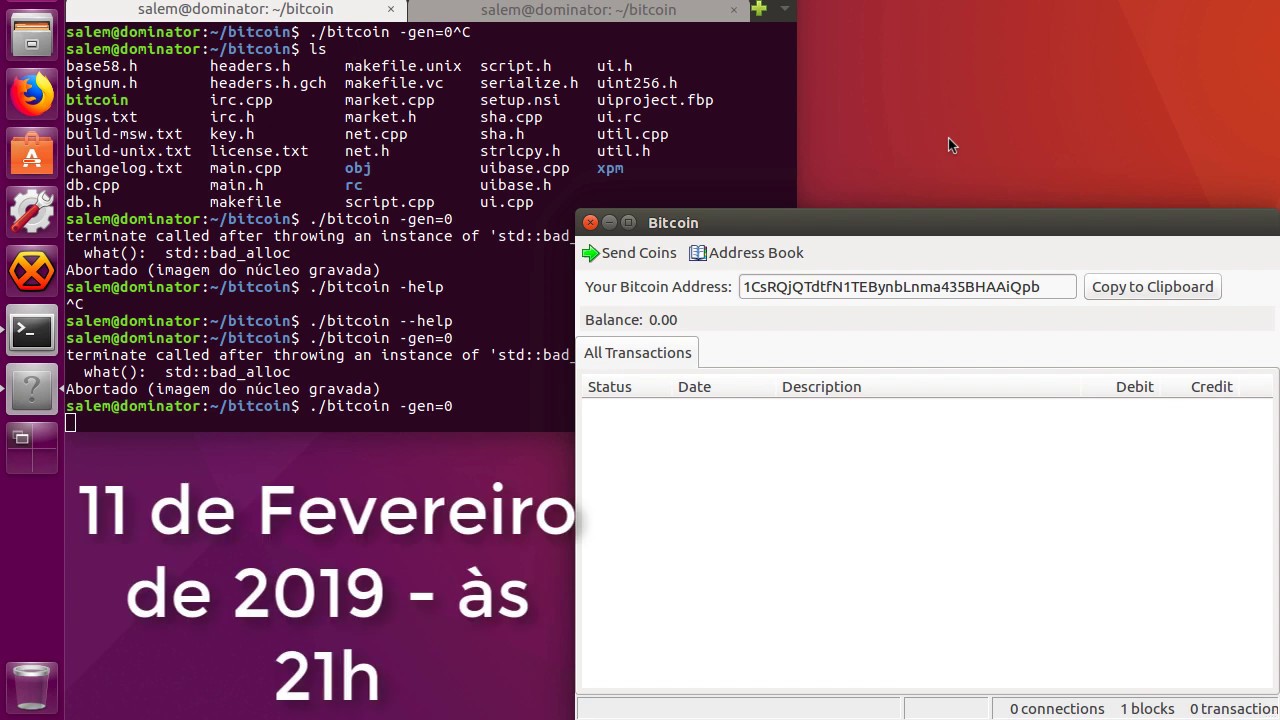This screenshot has width=1280, height=720.
Task: Open Firefox from the dock
Action: pos(32,94)
